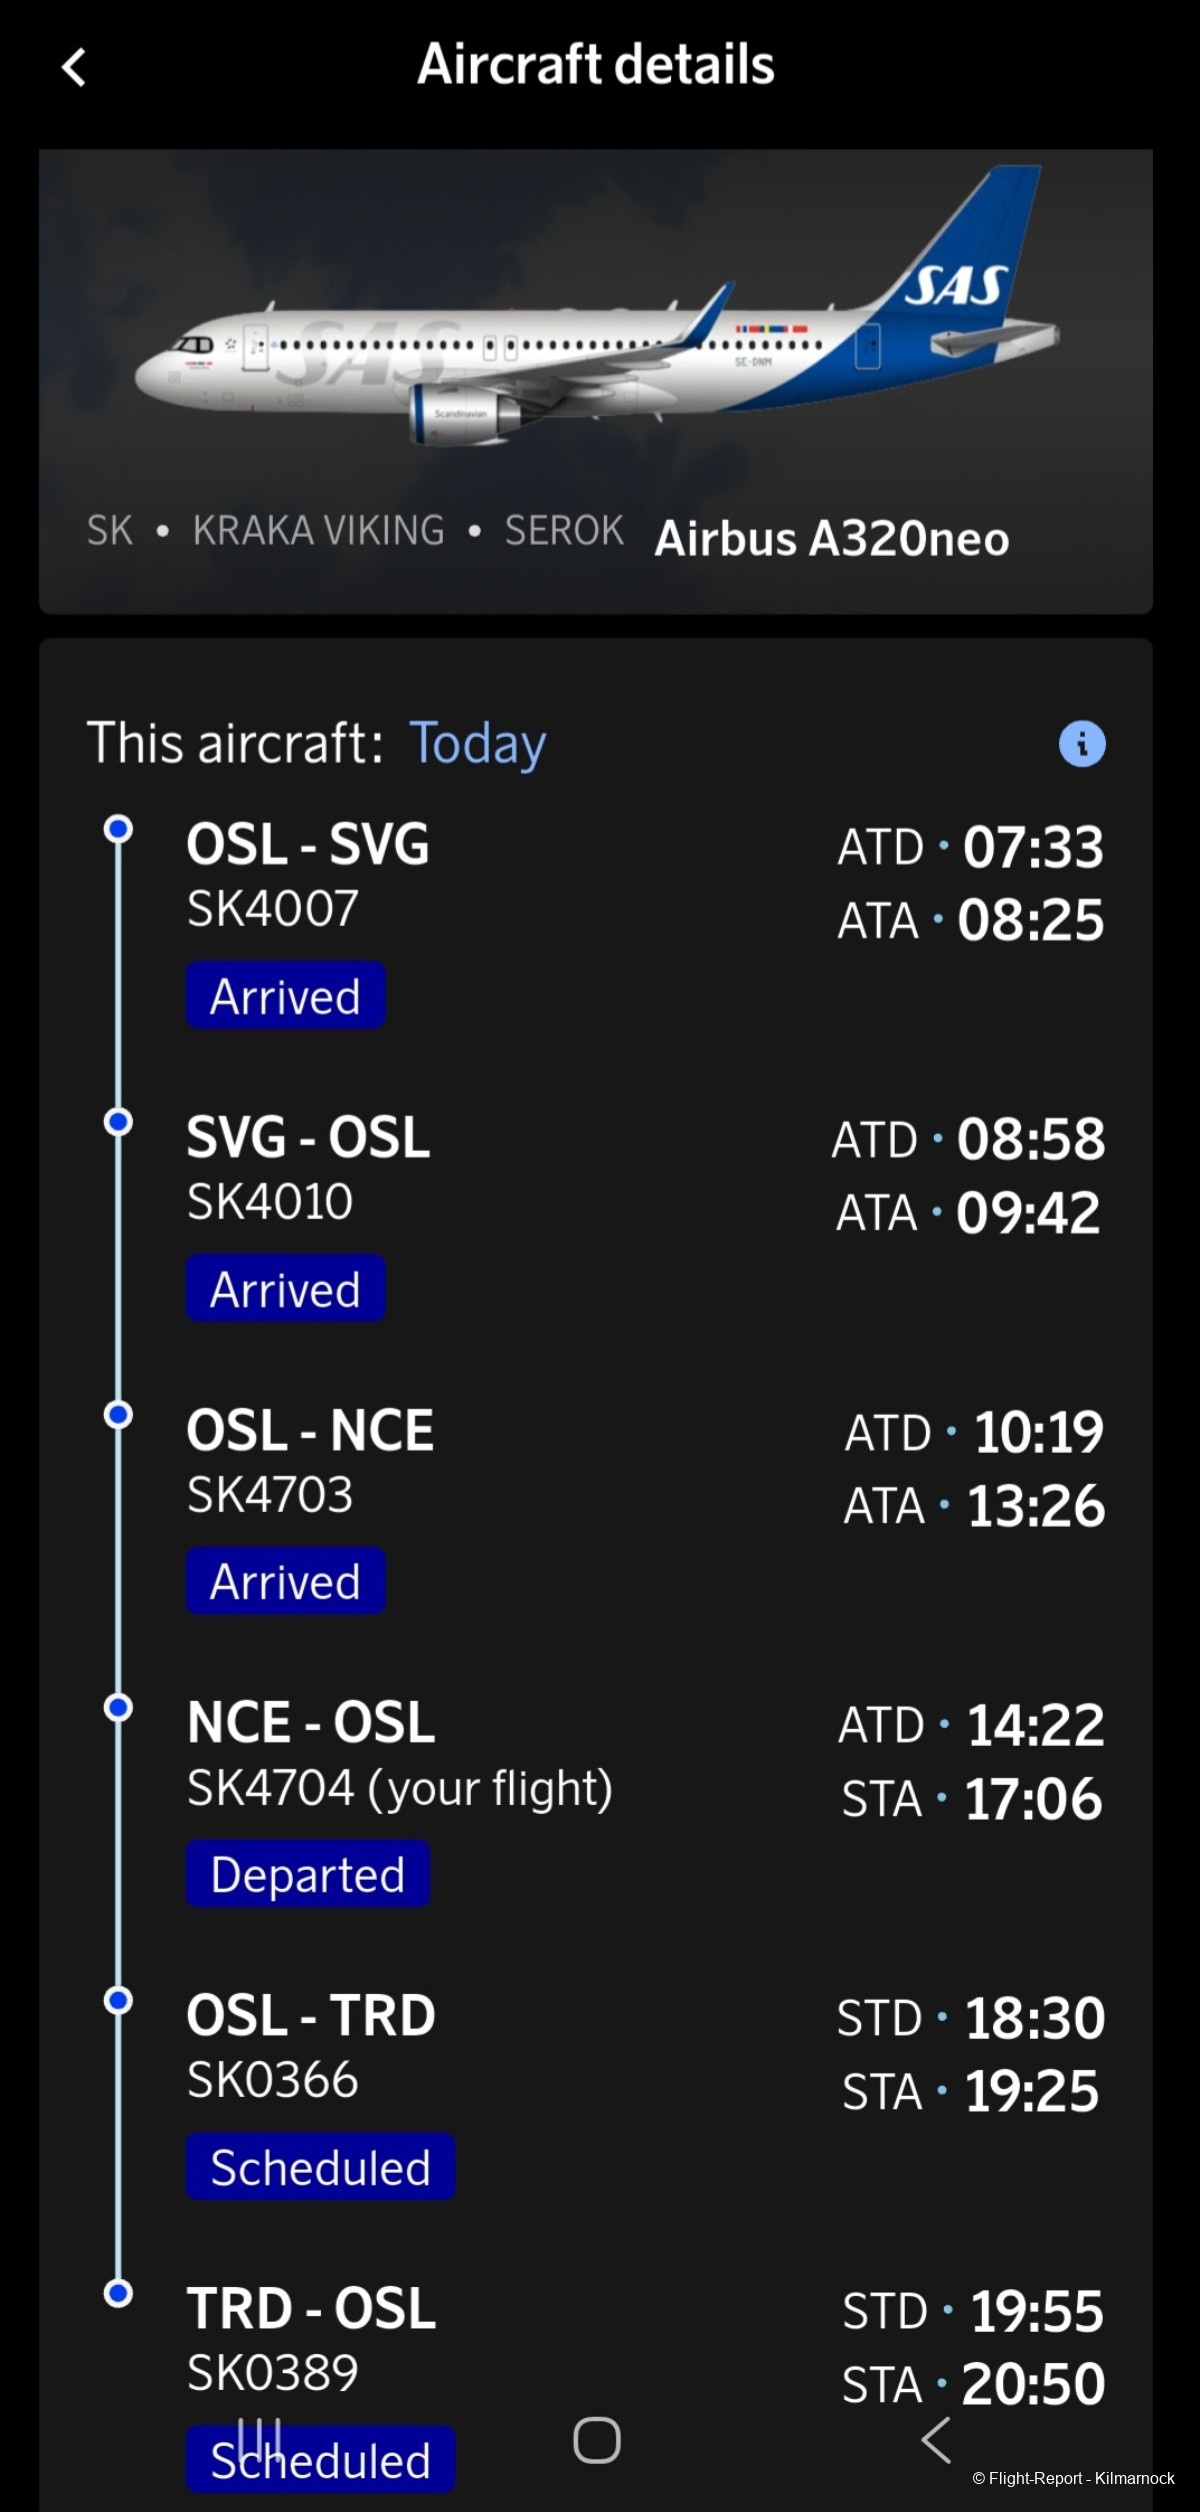Open the blue info icon
Image resolution: width=1200 pixels, height=2512 pixels.
tap(1082, 744)
